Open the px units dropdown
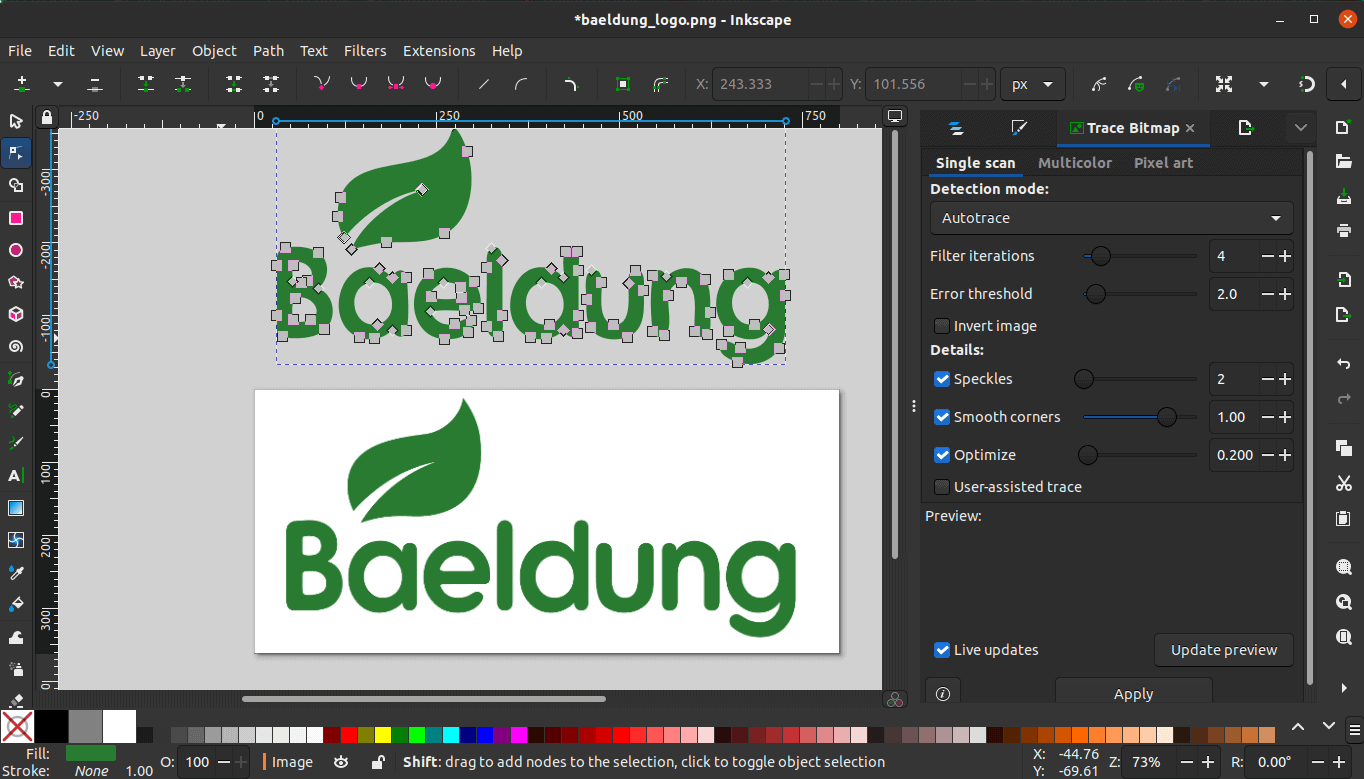1364x779 pixels. click(1033, 84)
